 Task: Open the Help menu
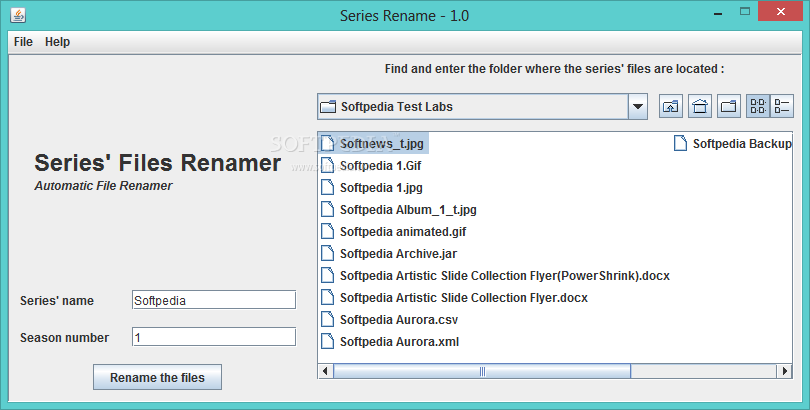pos(57,42)
